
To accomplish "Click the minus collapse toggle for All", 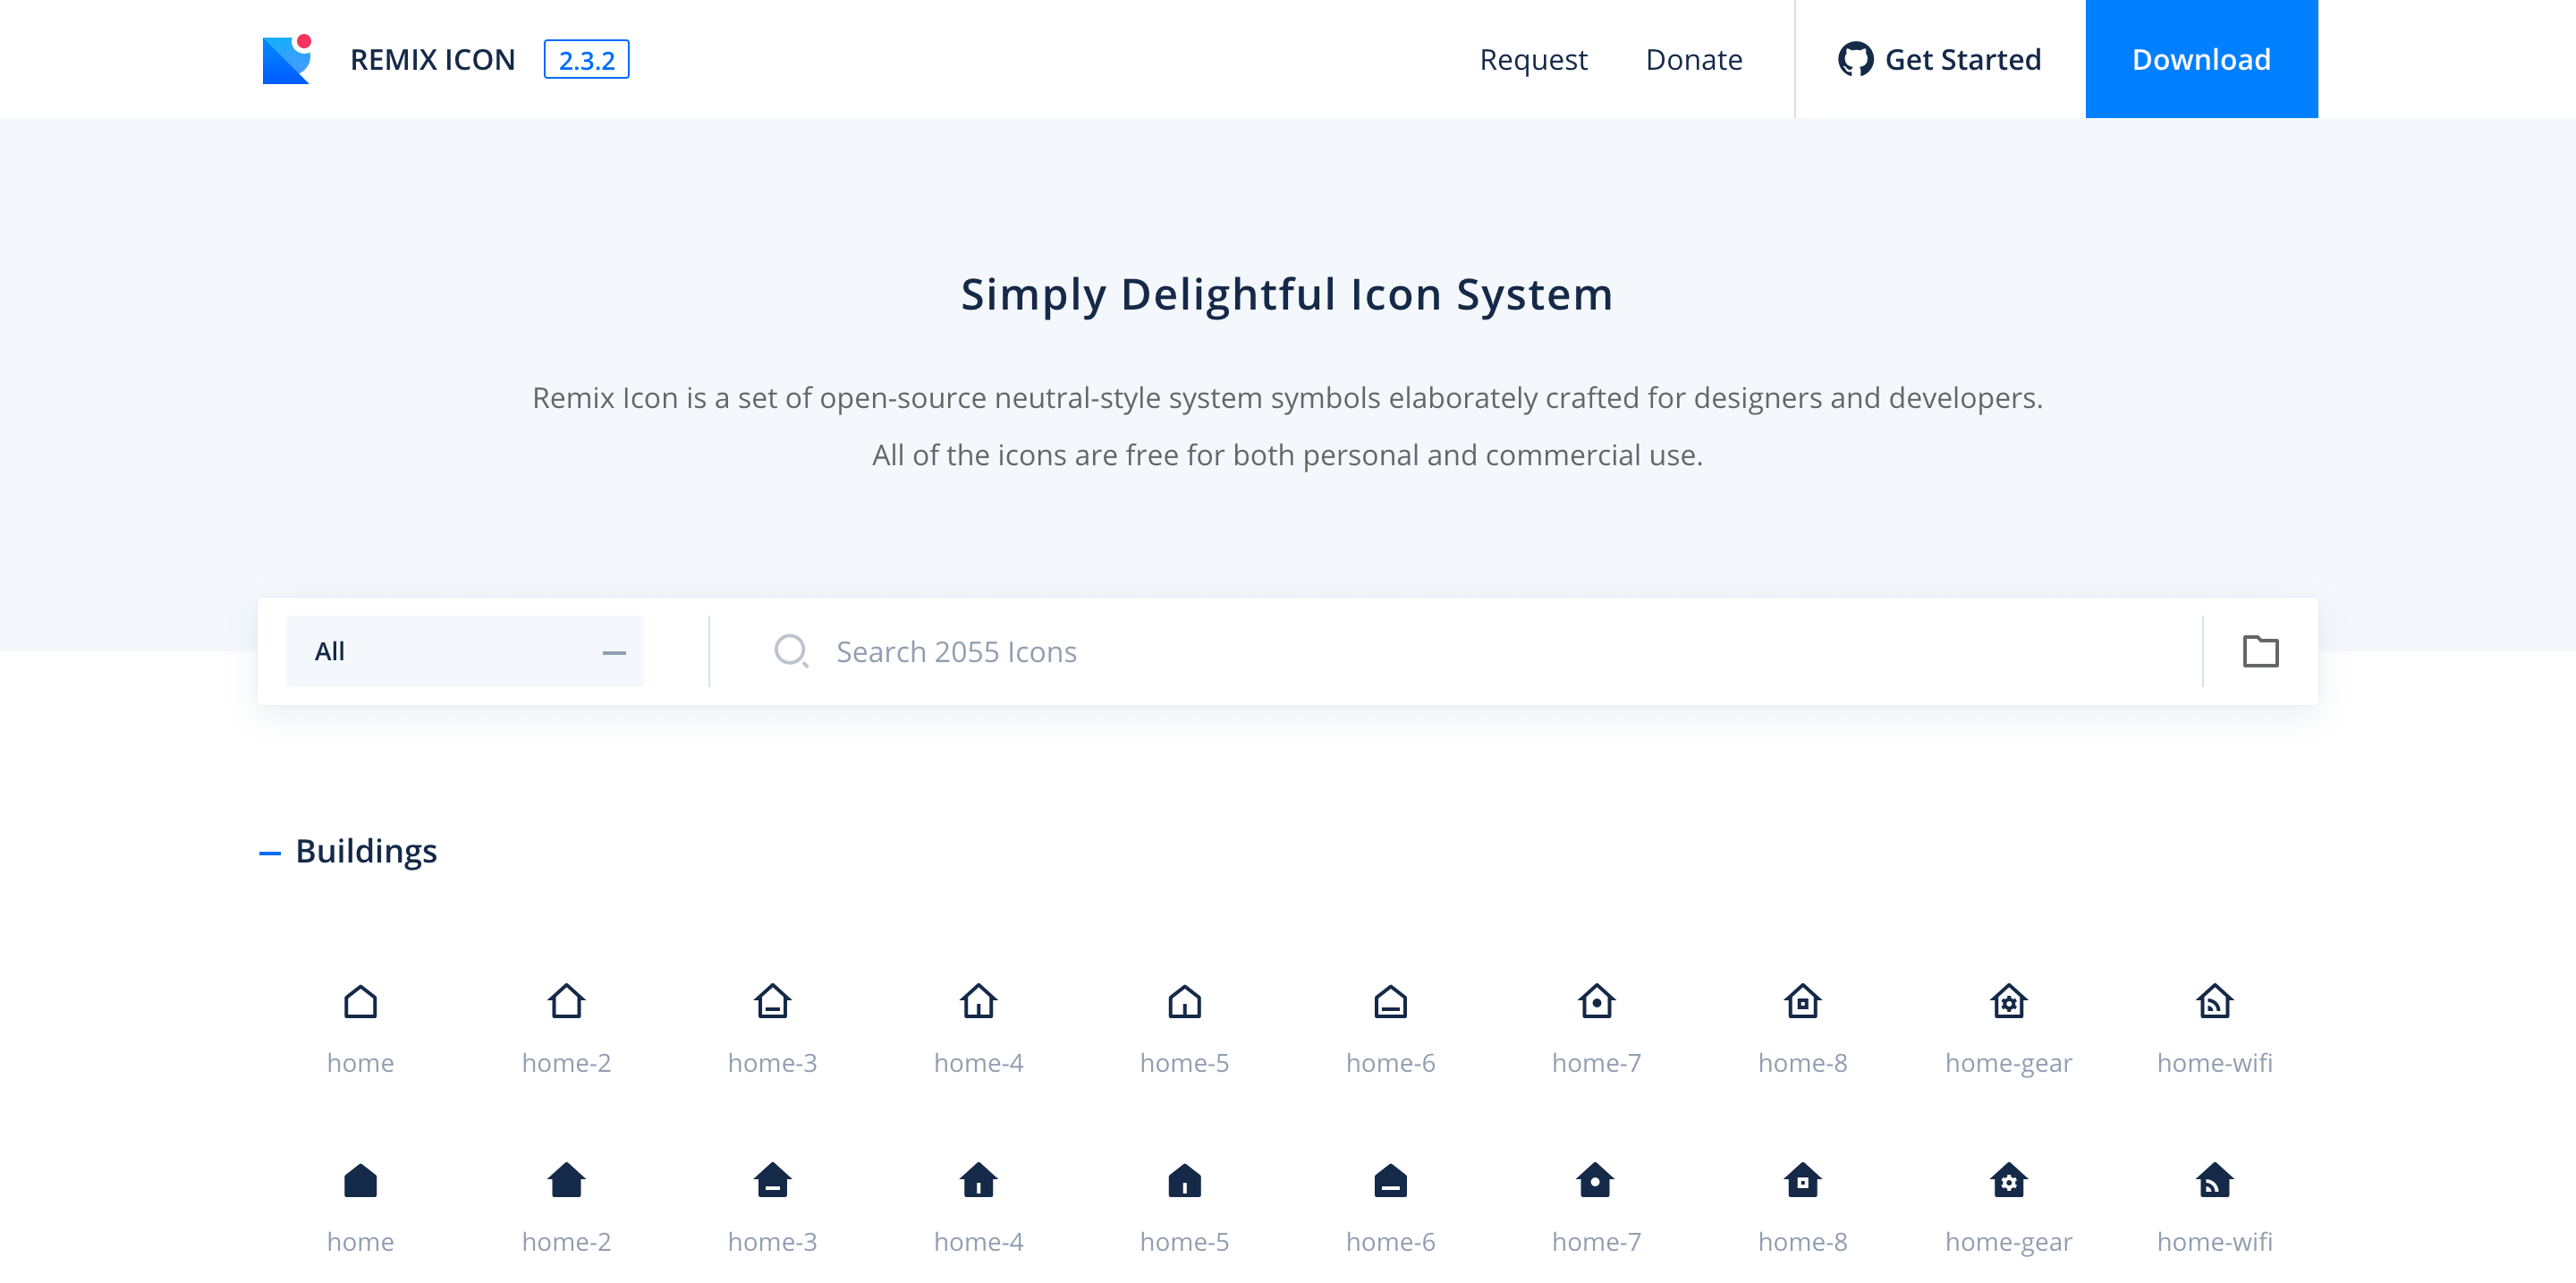I will click(x=614, y=650).
